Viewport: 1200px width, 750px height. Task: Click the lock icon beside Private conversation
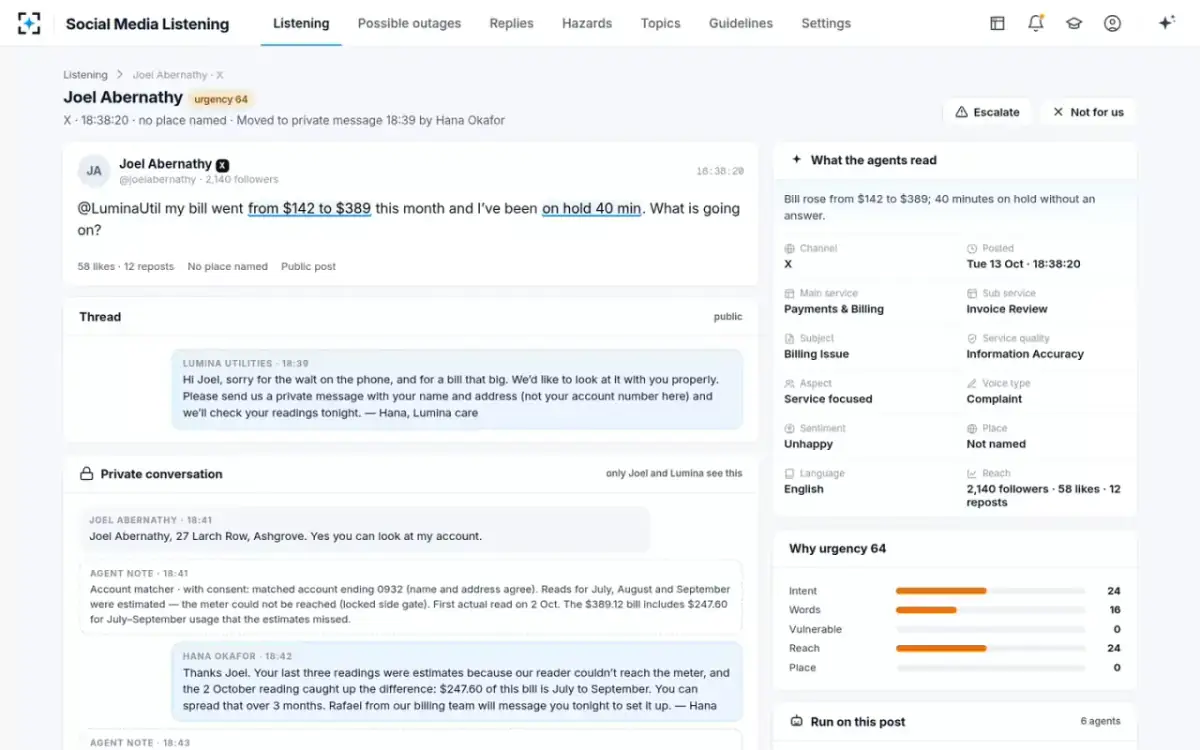pyautogui.click(x=87, y=474)
